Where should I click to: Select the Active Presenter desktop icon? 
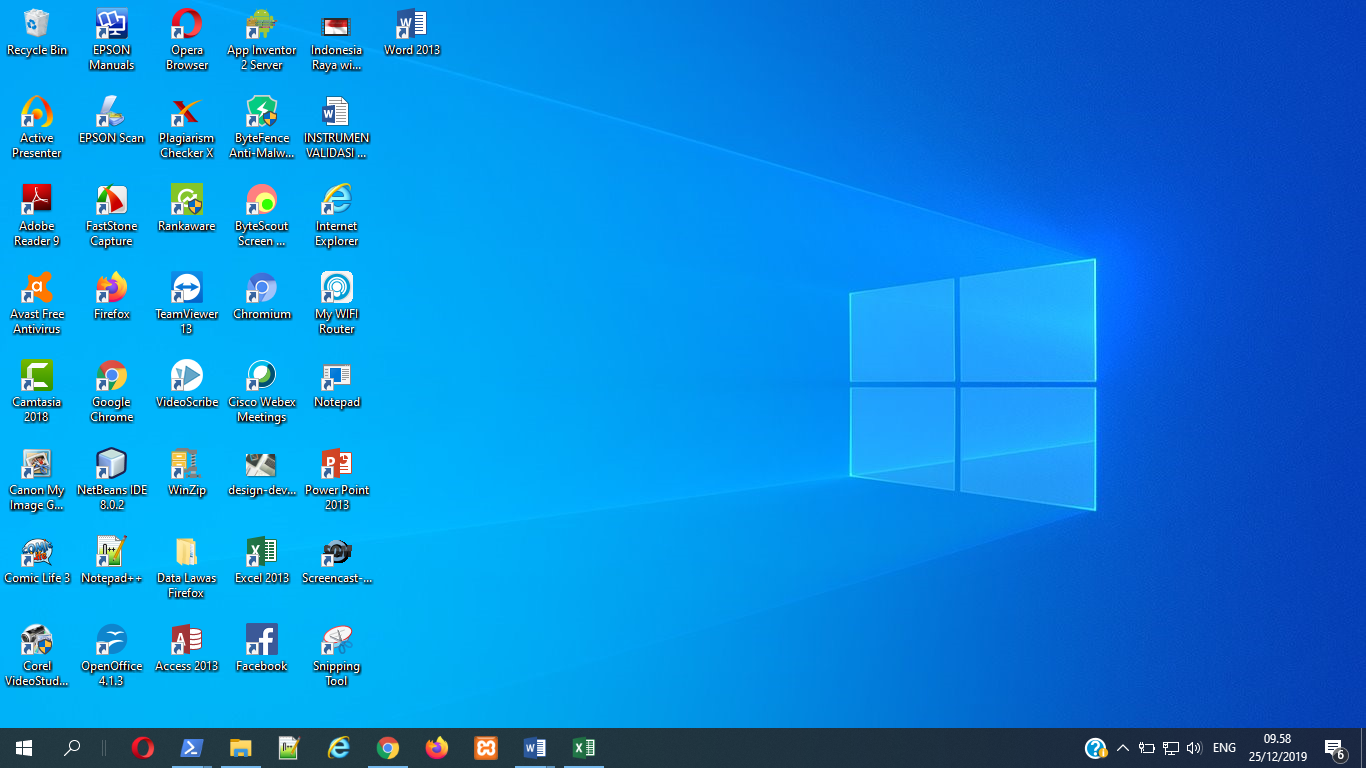[x=37, y=127]
